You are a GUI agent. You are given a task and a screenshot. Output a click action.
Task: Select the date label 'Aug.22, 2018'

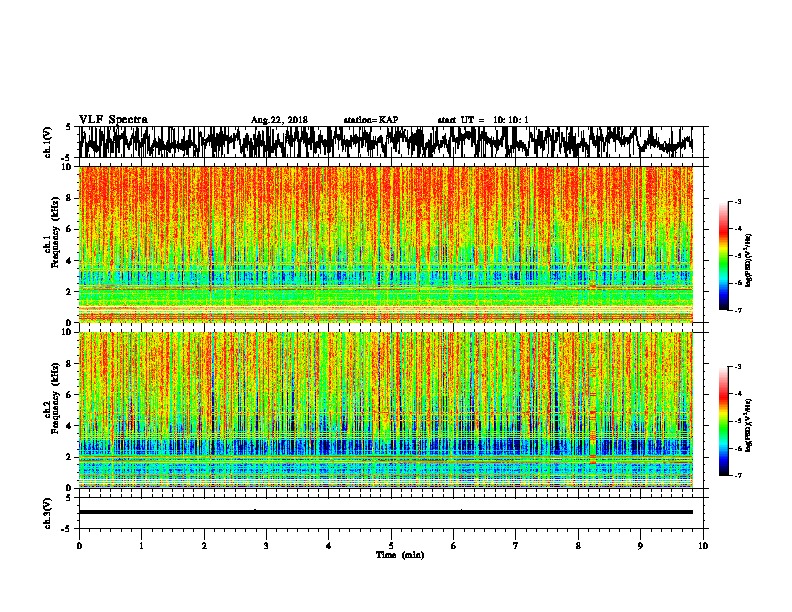click(279, 120)
